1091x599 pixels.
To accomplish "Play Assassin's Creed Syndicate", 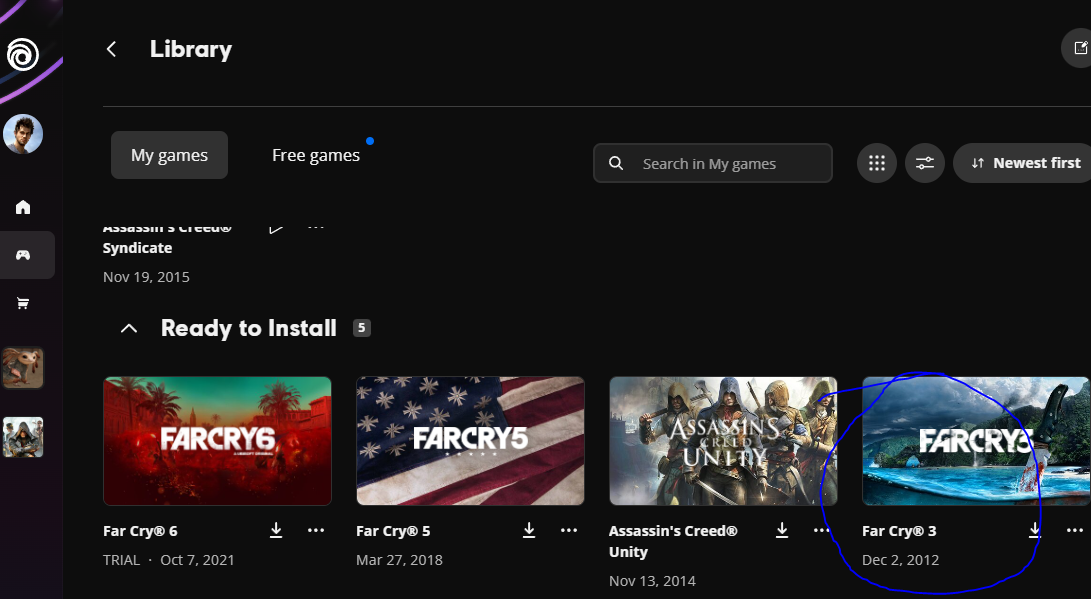I will coord(276,228).
